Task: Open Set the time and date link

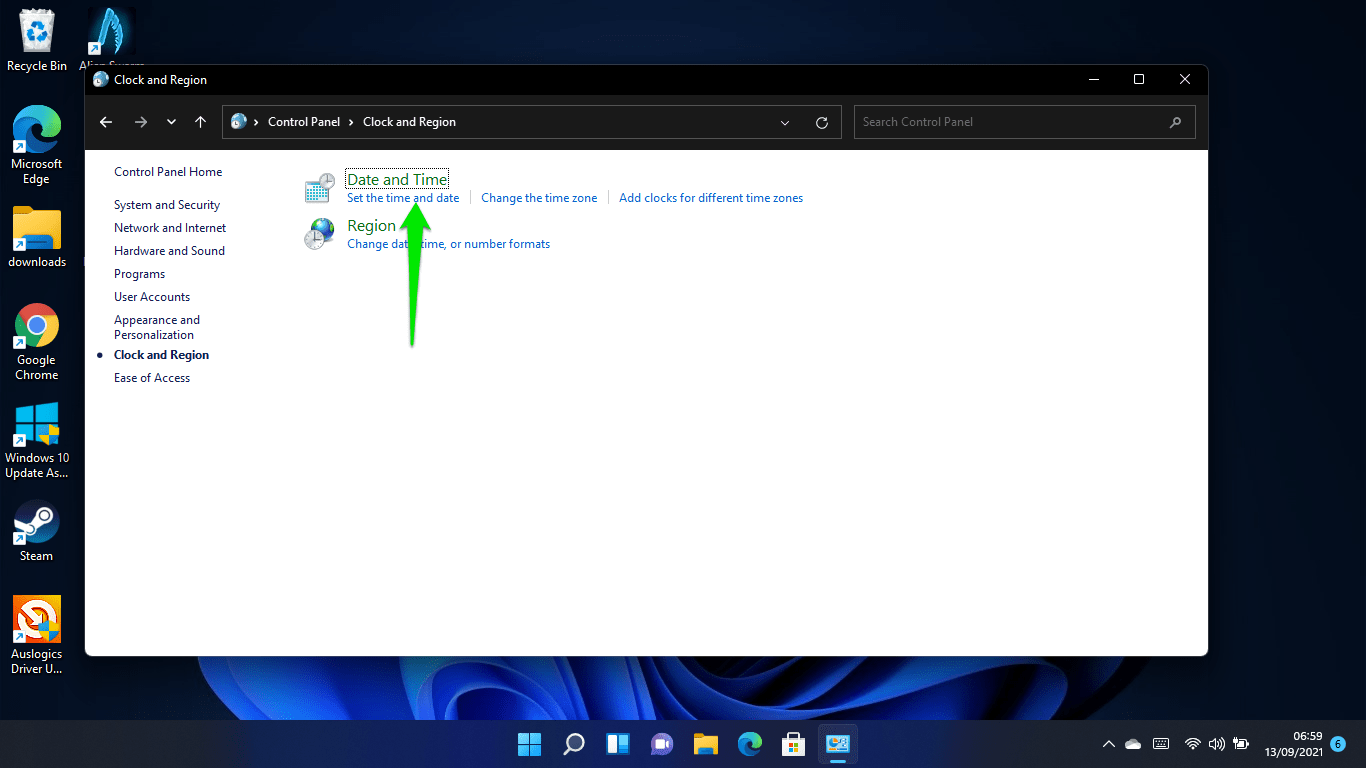Action: pos(403,198)
